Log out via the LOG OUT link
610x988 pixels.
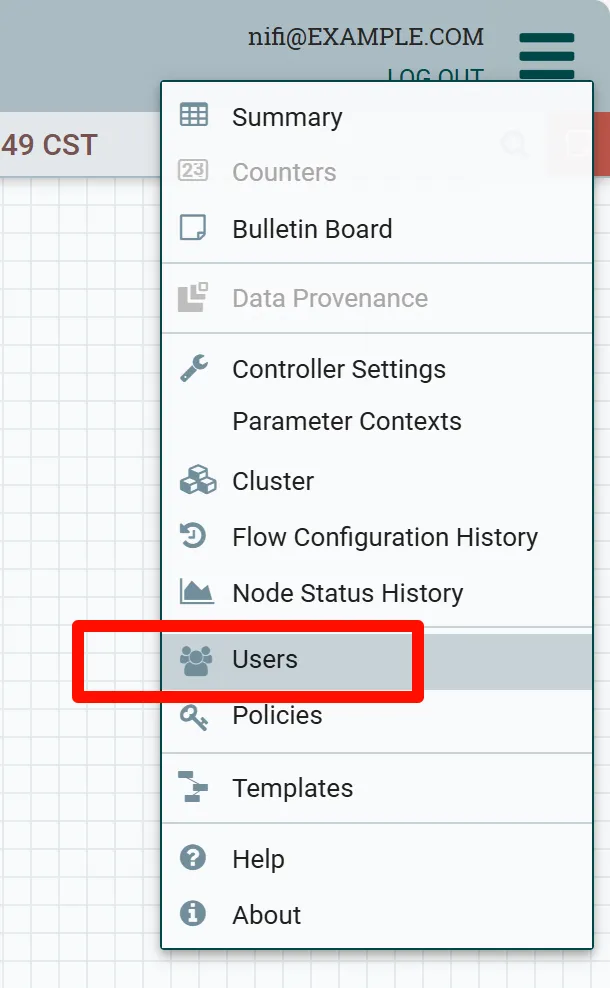click(x=435, y=75)
